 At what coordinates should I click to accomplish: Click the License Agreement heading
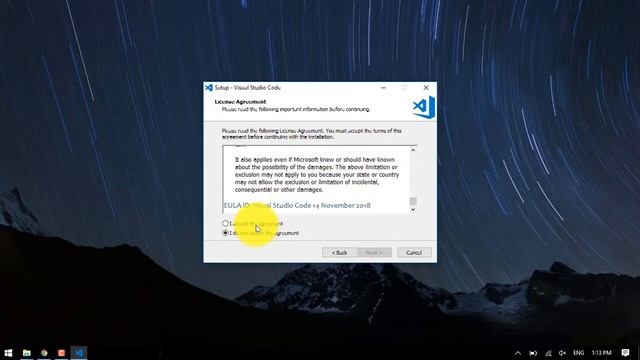tap(240, 102)
